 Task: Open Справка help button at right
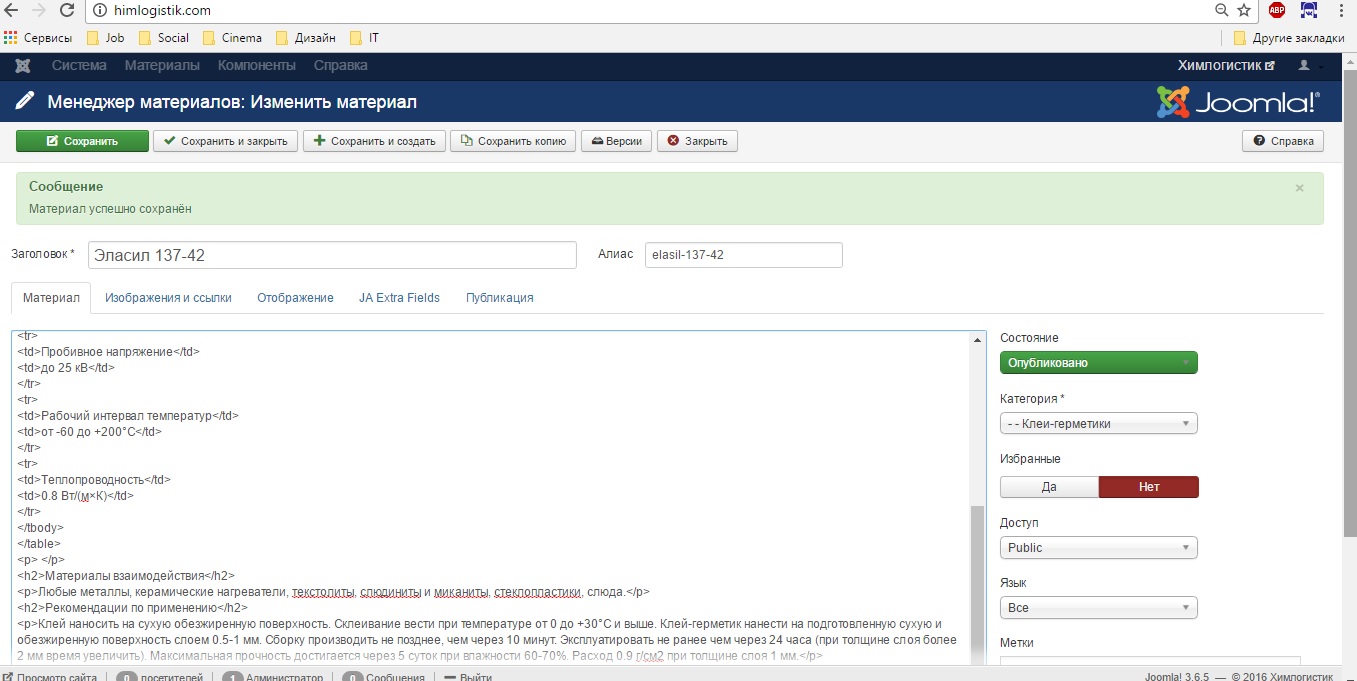tap(1283, 141)
